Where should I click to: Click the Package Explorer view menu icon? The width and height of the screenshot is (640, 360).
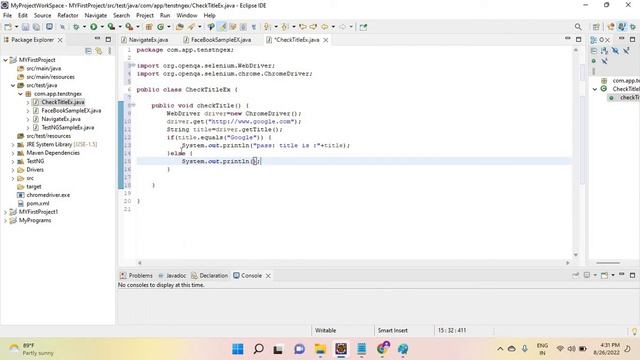click(110, 51)
